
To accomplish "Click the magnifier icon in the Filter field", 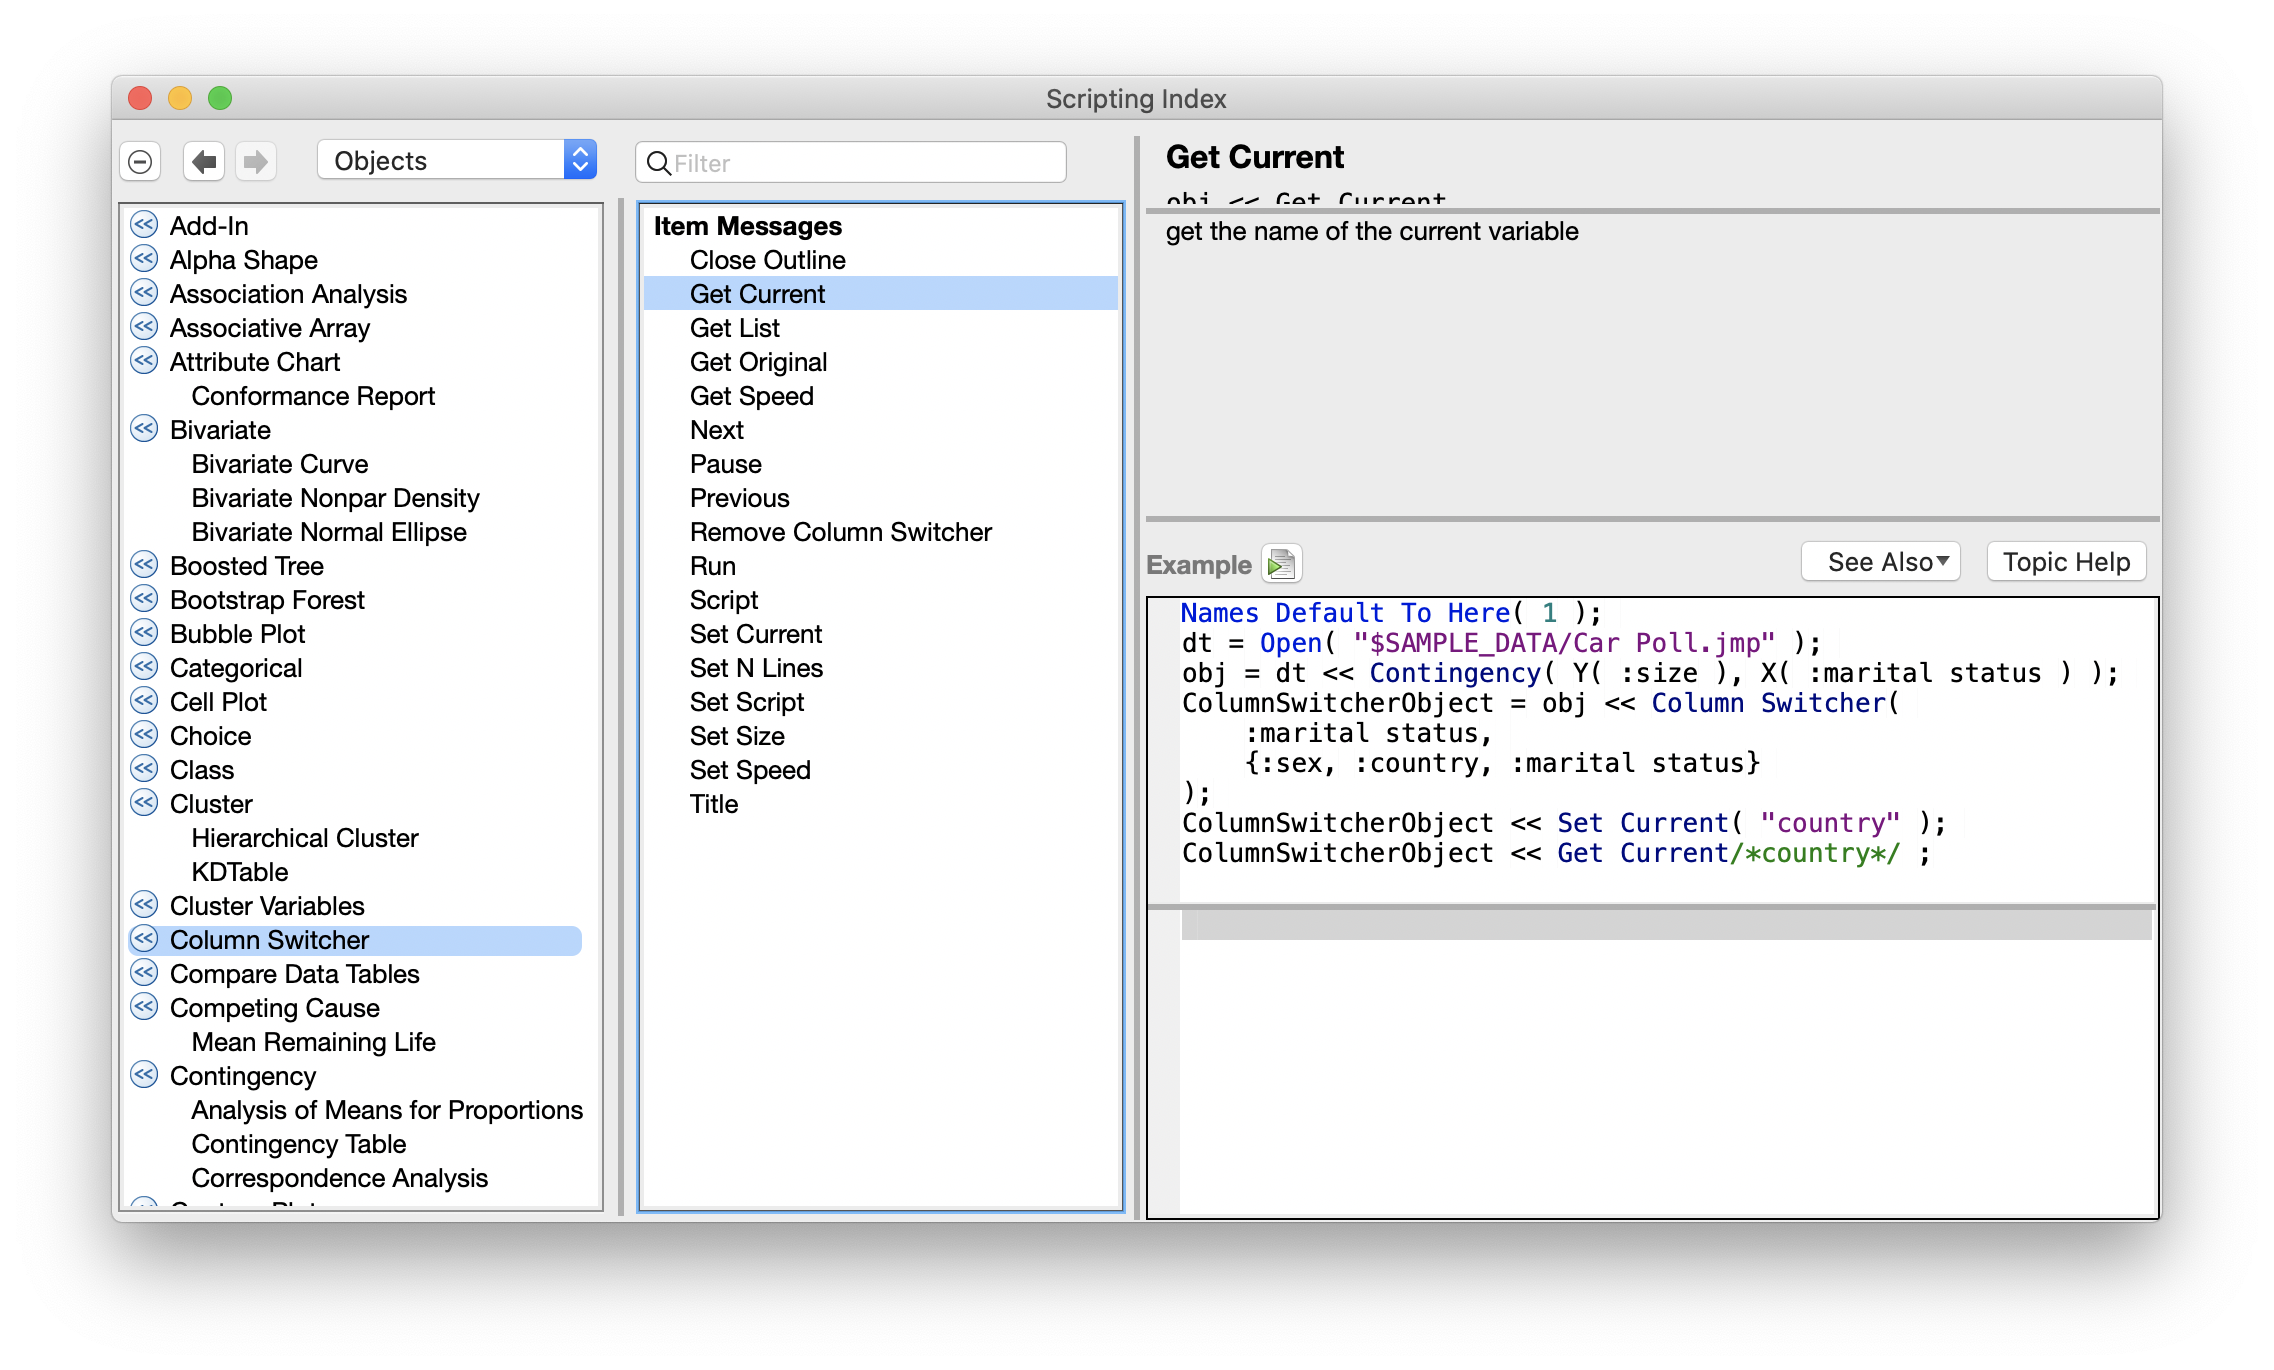I will [x=659, y=162].
